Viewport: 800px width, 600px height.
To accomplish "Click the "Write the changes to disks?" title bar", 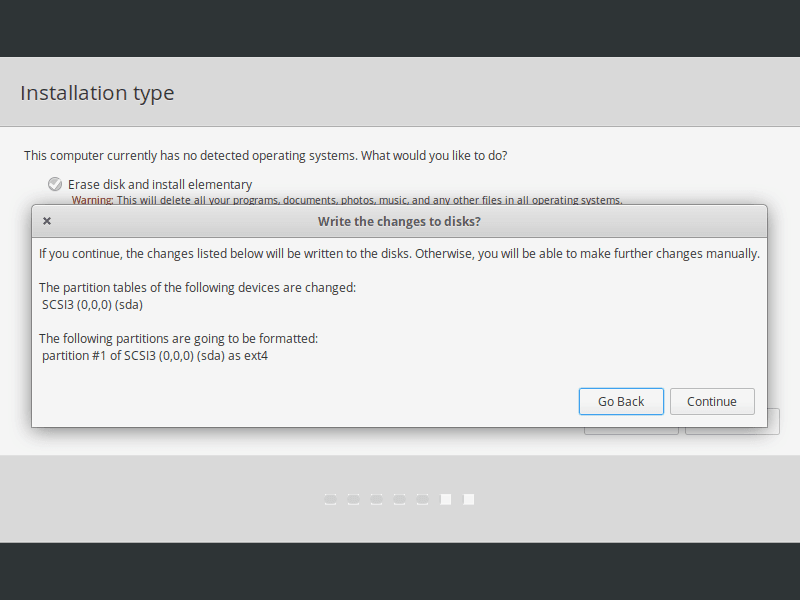I will (x=400, y=221).
